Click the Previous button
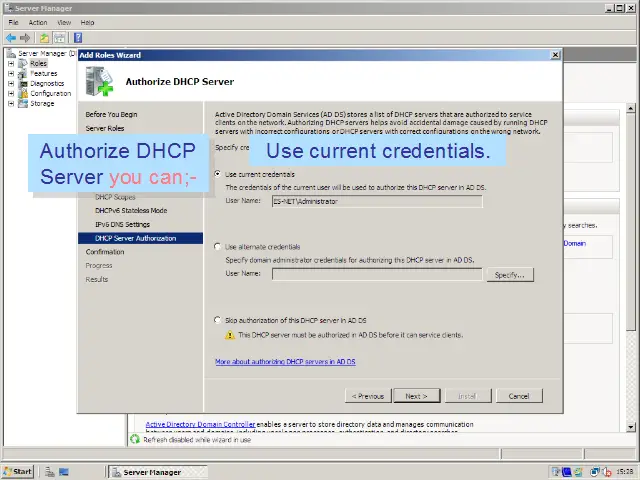Screen dimensions: 640x480 tap(368, 396)
